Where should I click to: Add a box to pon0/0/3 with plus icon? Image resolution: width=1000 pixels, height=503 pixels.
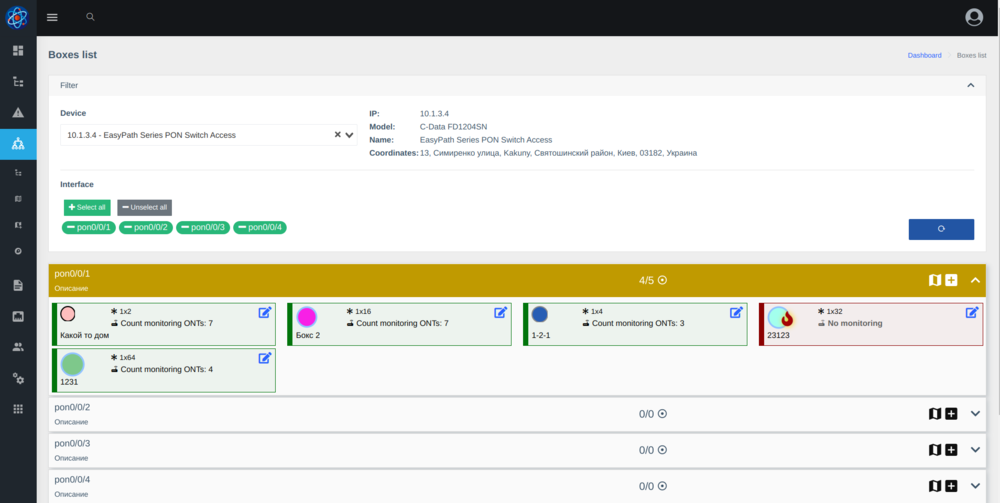951,450
